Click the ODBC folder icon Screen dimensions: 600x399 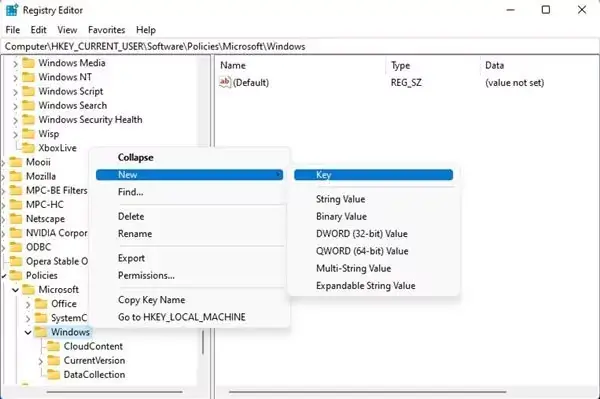click(16, 247)
